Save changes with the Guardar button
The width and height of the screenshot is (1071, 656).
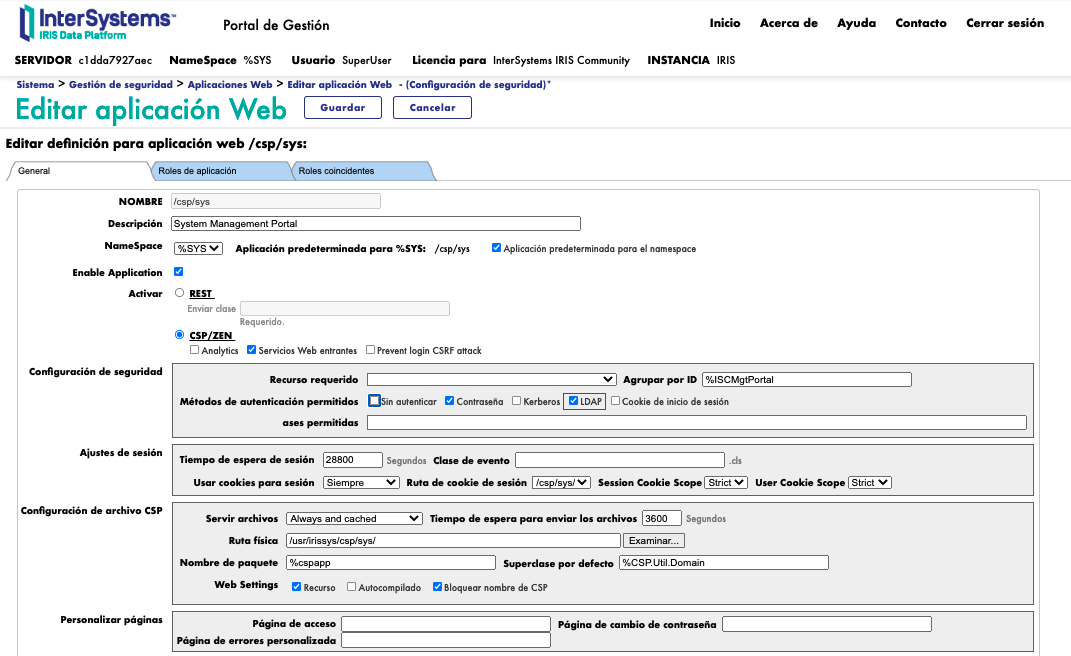pos(342,108)
